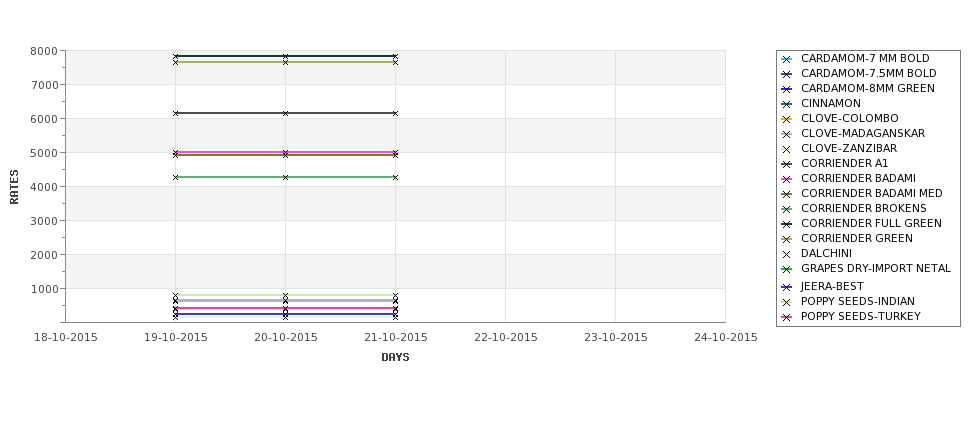Click the CORRIENDER BADAMI magenta legend marker
The height and width of the screenshot is (429, 975).
(787, 180)
